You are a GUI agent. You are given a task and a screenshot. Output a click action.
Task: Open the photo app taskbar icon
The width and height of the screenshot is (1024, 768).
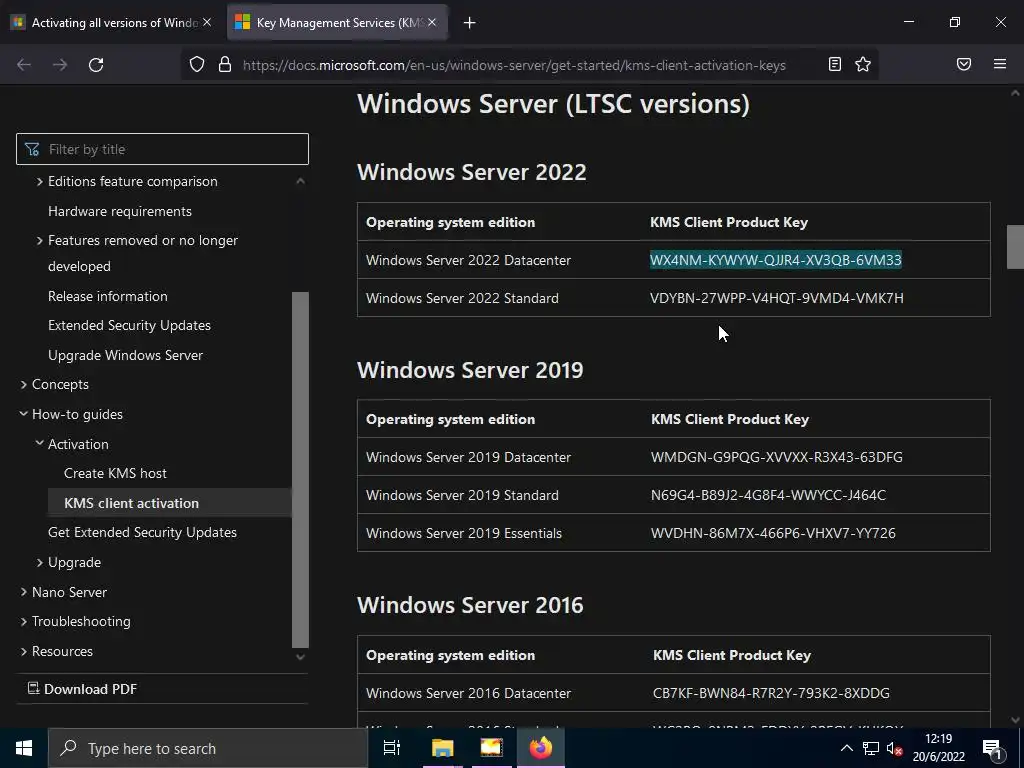(491, 748)
